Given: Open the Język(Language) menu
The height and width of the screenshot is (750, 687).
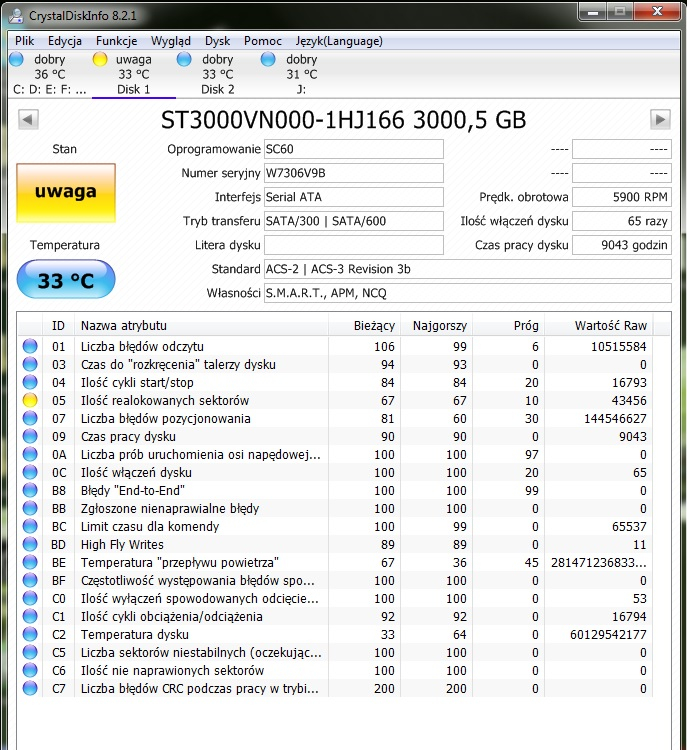Looking at the screenshot, I should (x=339, y=41).
